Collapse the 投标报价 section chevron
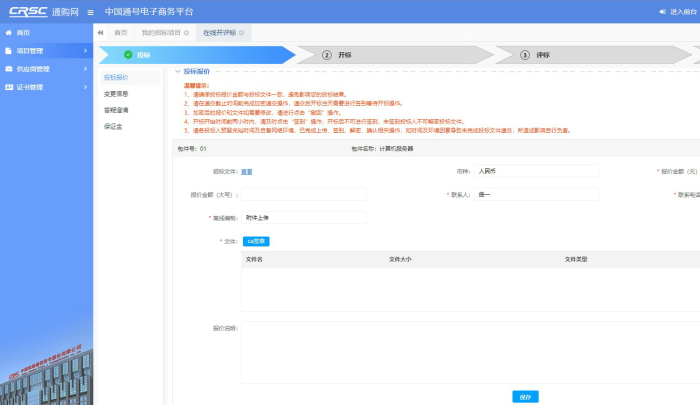This screenshot has width=700, height=405. pos(177,72)
